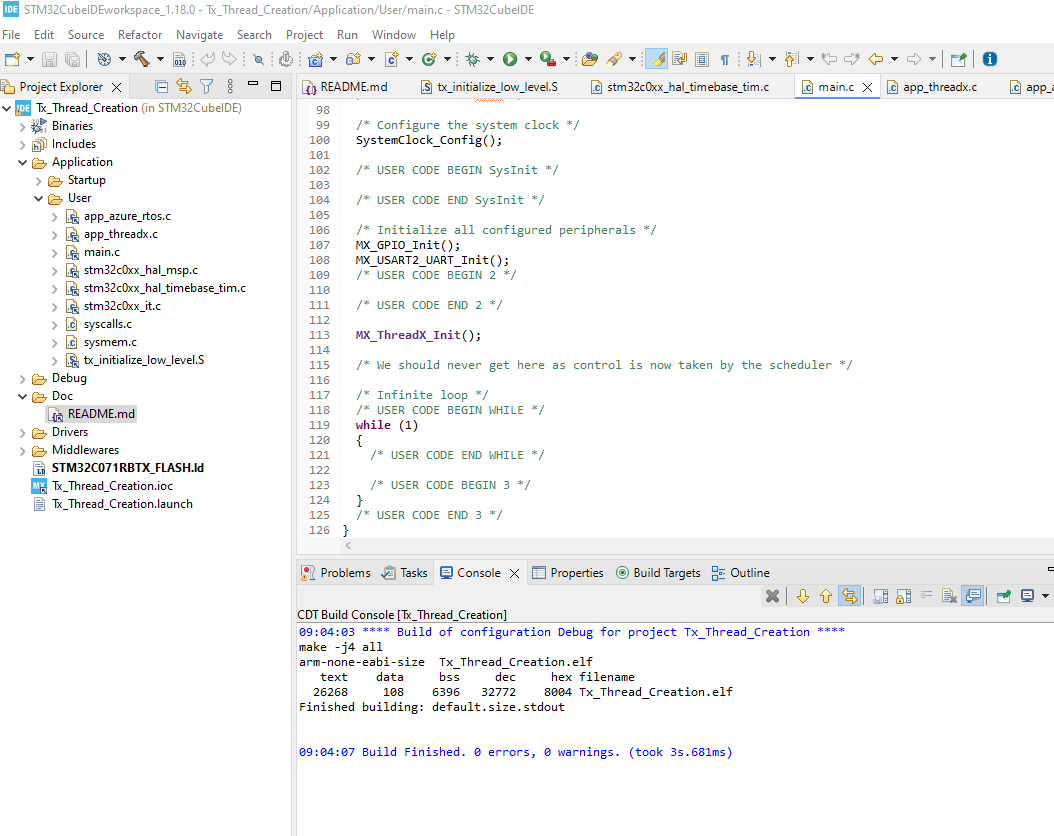Click console next error down arrow

(x=803, y=595)
